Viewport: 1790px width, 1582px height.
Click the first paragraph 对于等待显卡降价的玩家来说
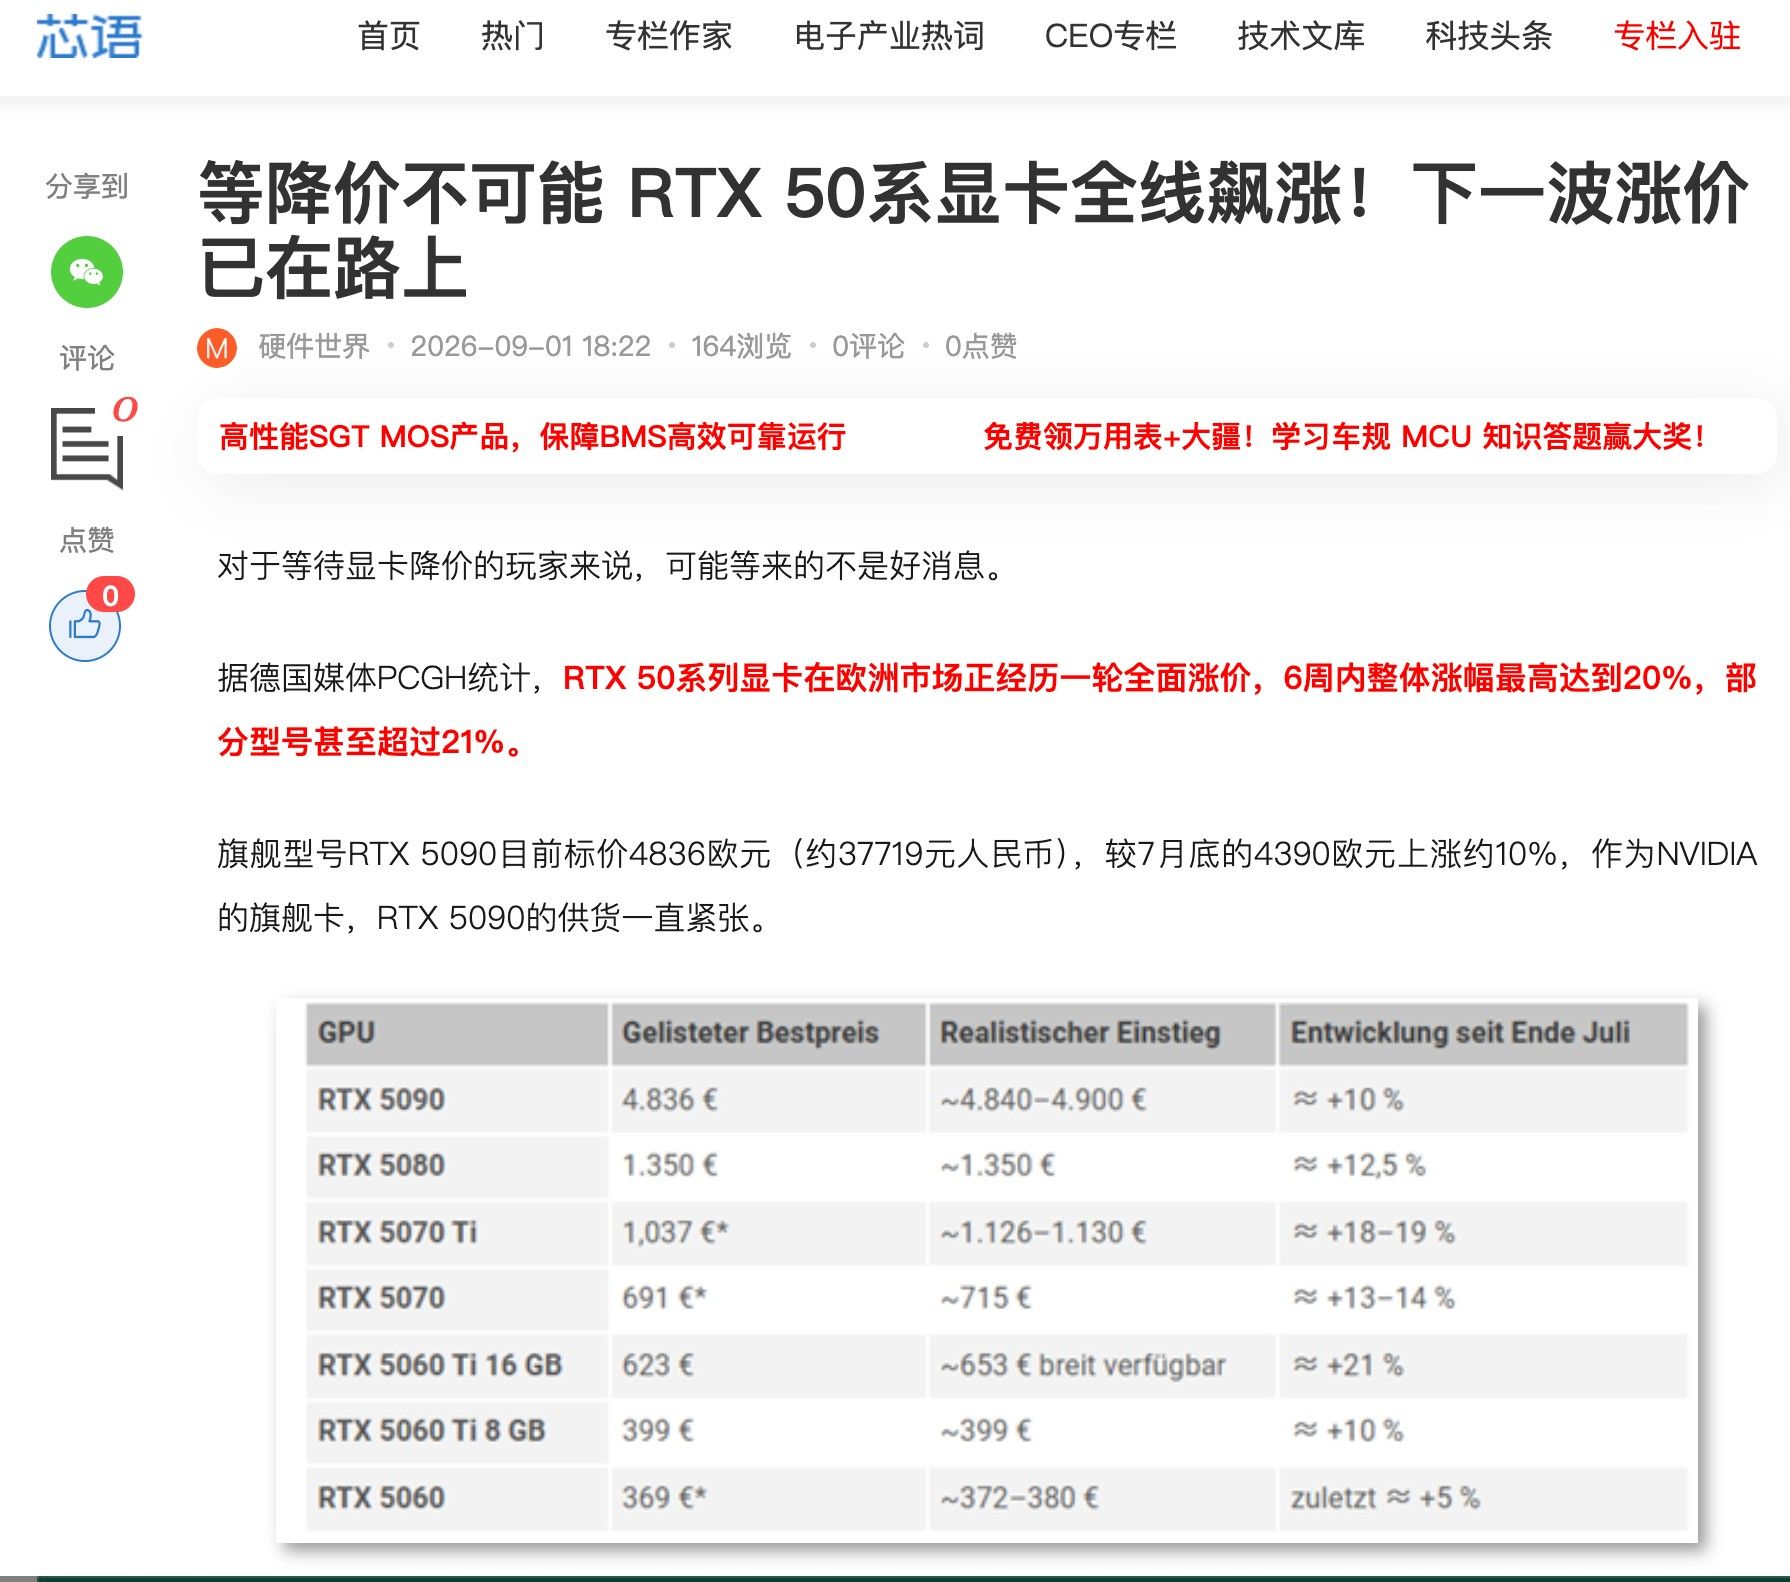click(610, 566)
